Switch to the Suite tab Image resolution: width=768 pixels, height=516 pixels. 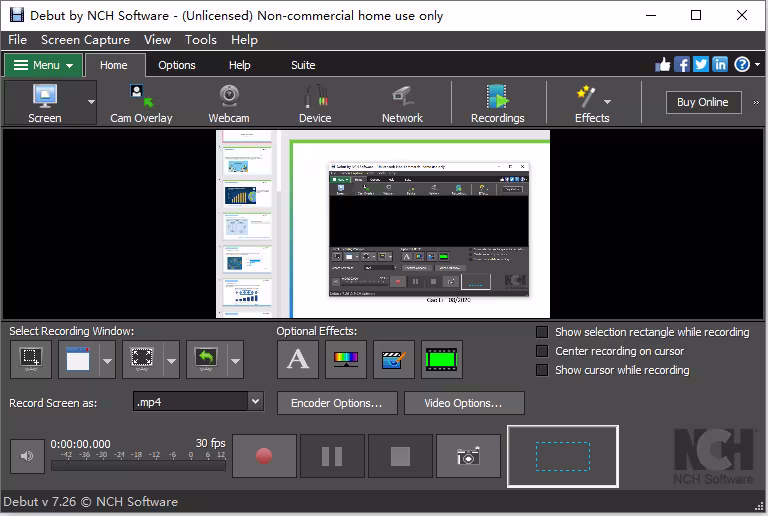coord(303,65)
